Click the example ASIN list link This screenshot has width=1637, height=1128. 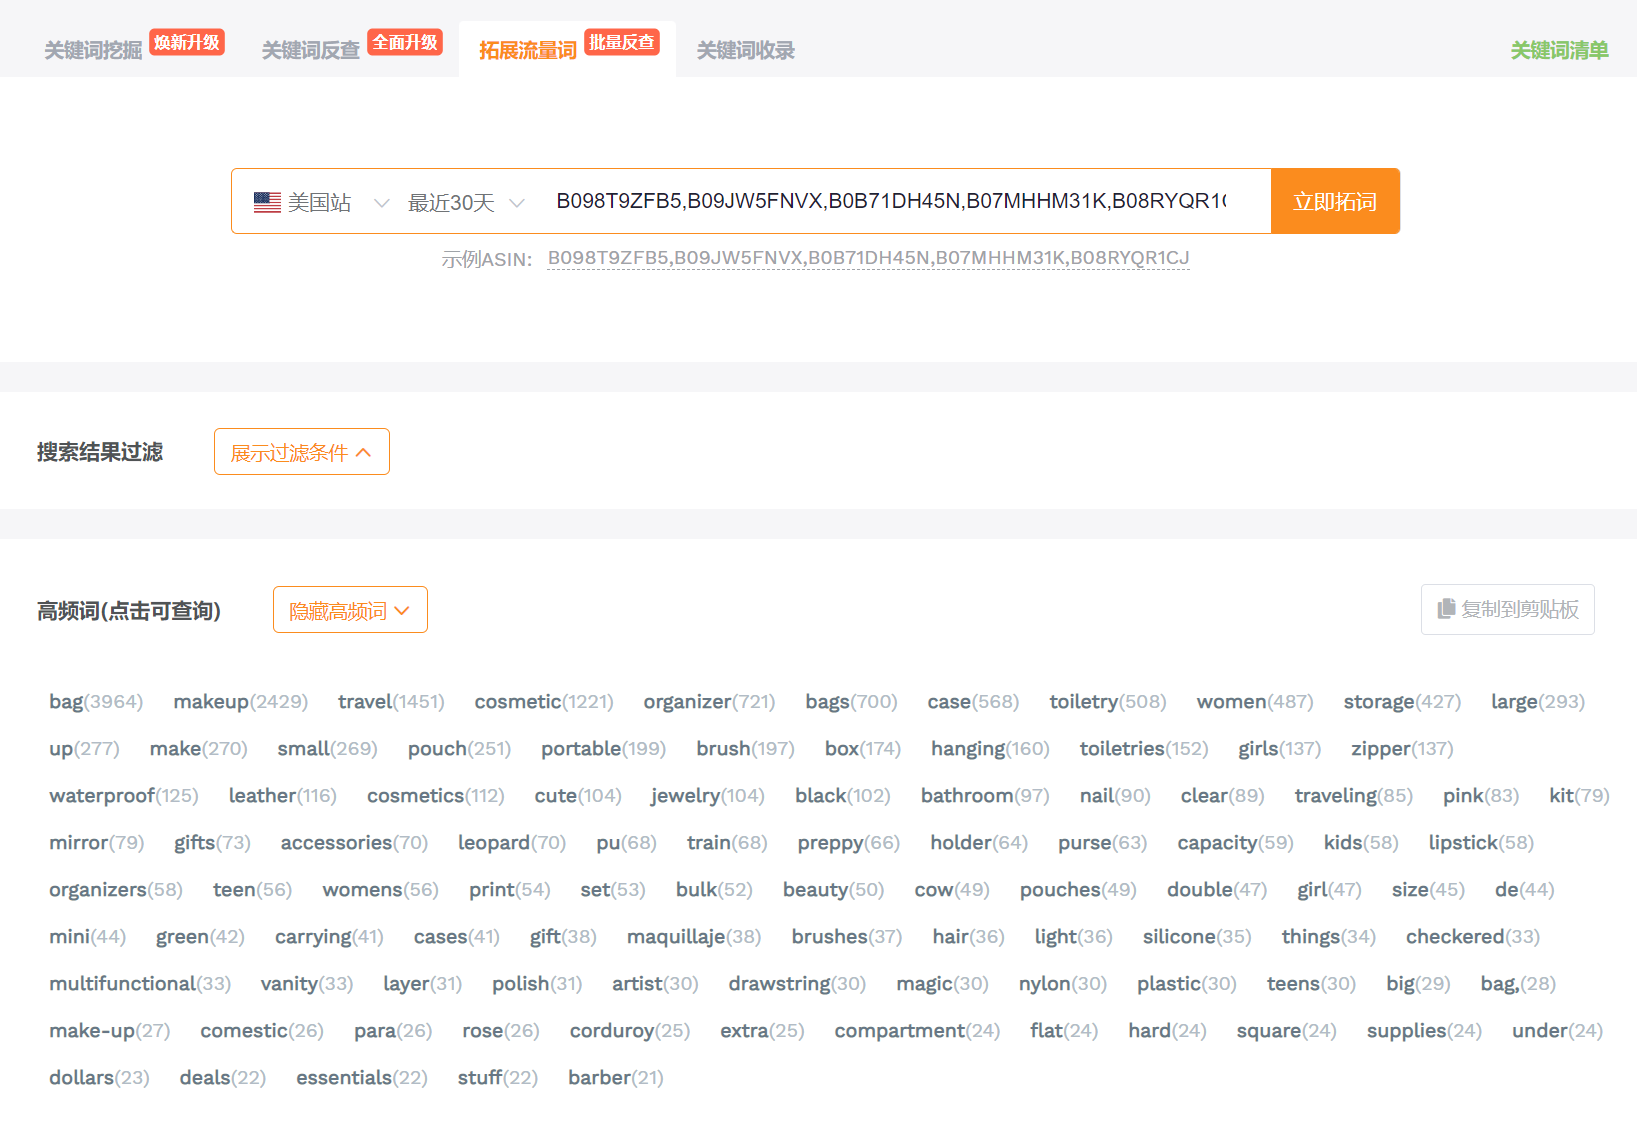(x=868, y=258)
